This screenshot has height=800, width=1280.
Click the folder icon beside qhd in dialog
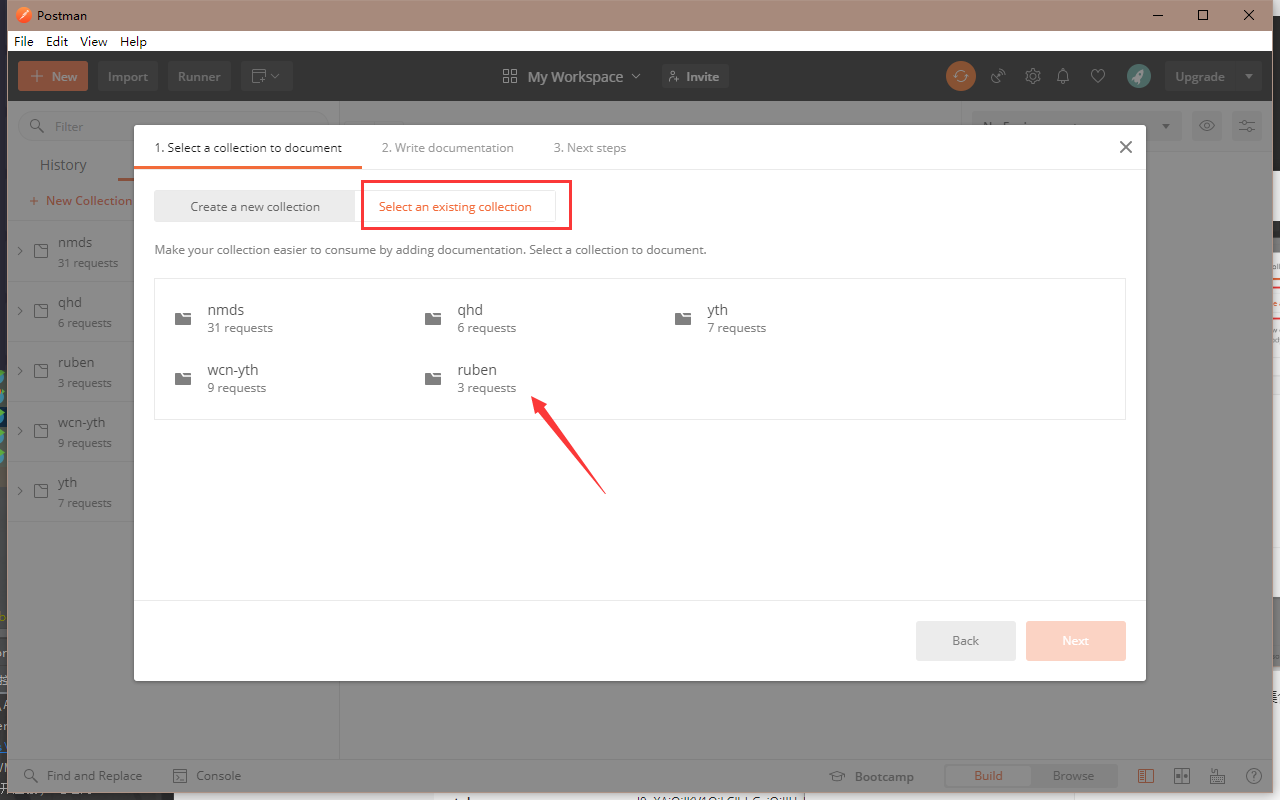click(433, 318)
